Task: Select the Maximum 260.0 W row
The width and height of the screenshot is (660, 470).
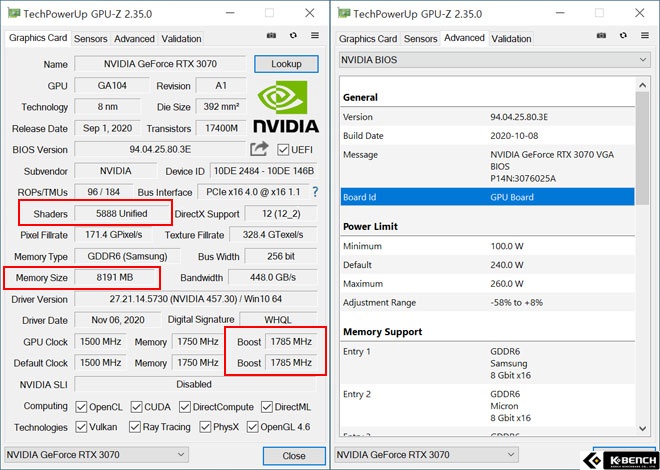Action: click(x=487, y=284)
